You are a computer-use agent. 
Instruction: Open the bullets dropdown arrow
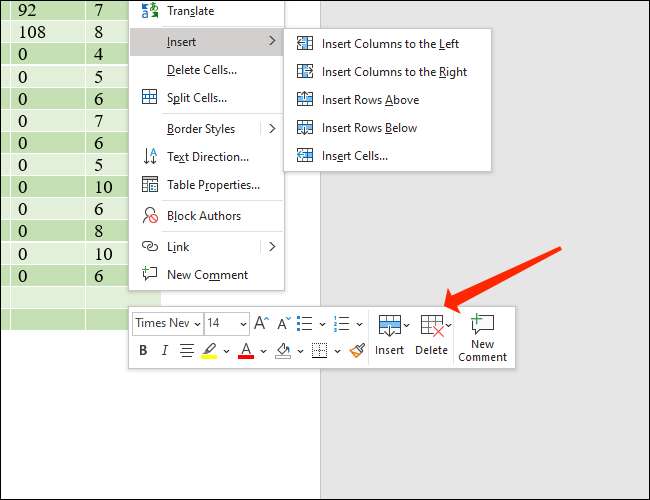point(322,324)
